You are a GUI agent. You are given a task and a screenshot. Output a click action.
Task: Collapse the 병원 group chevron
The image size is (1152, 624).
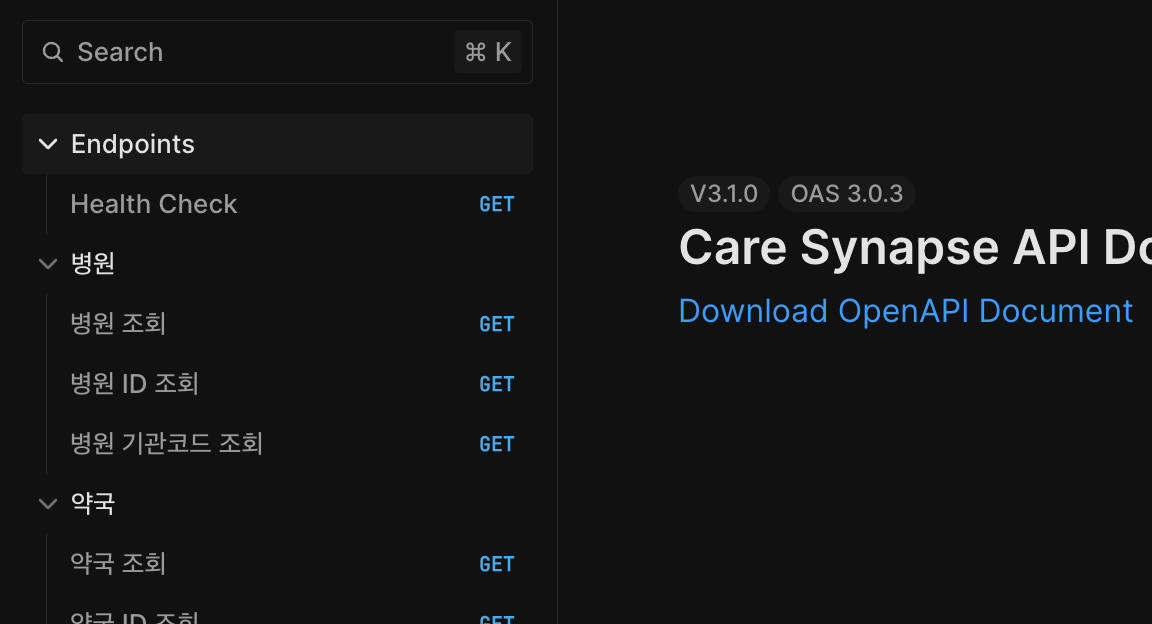47,264
